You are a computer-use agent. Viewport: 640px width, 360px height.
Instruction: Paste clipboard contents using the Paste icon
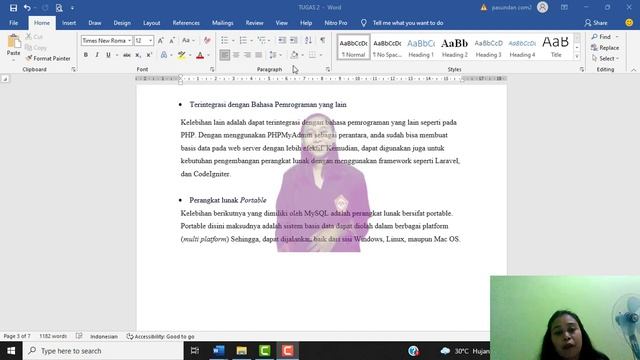coord(13,41)
